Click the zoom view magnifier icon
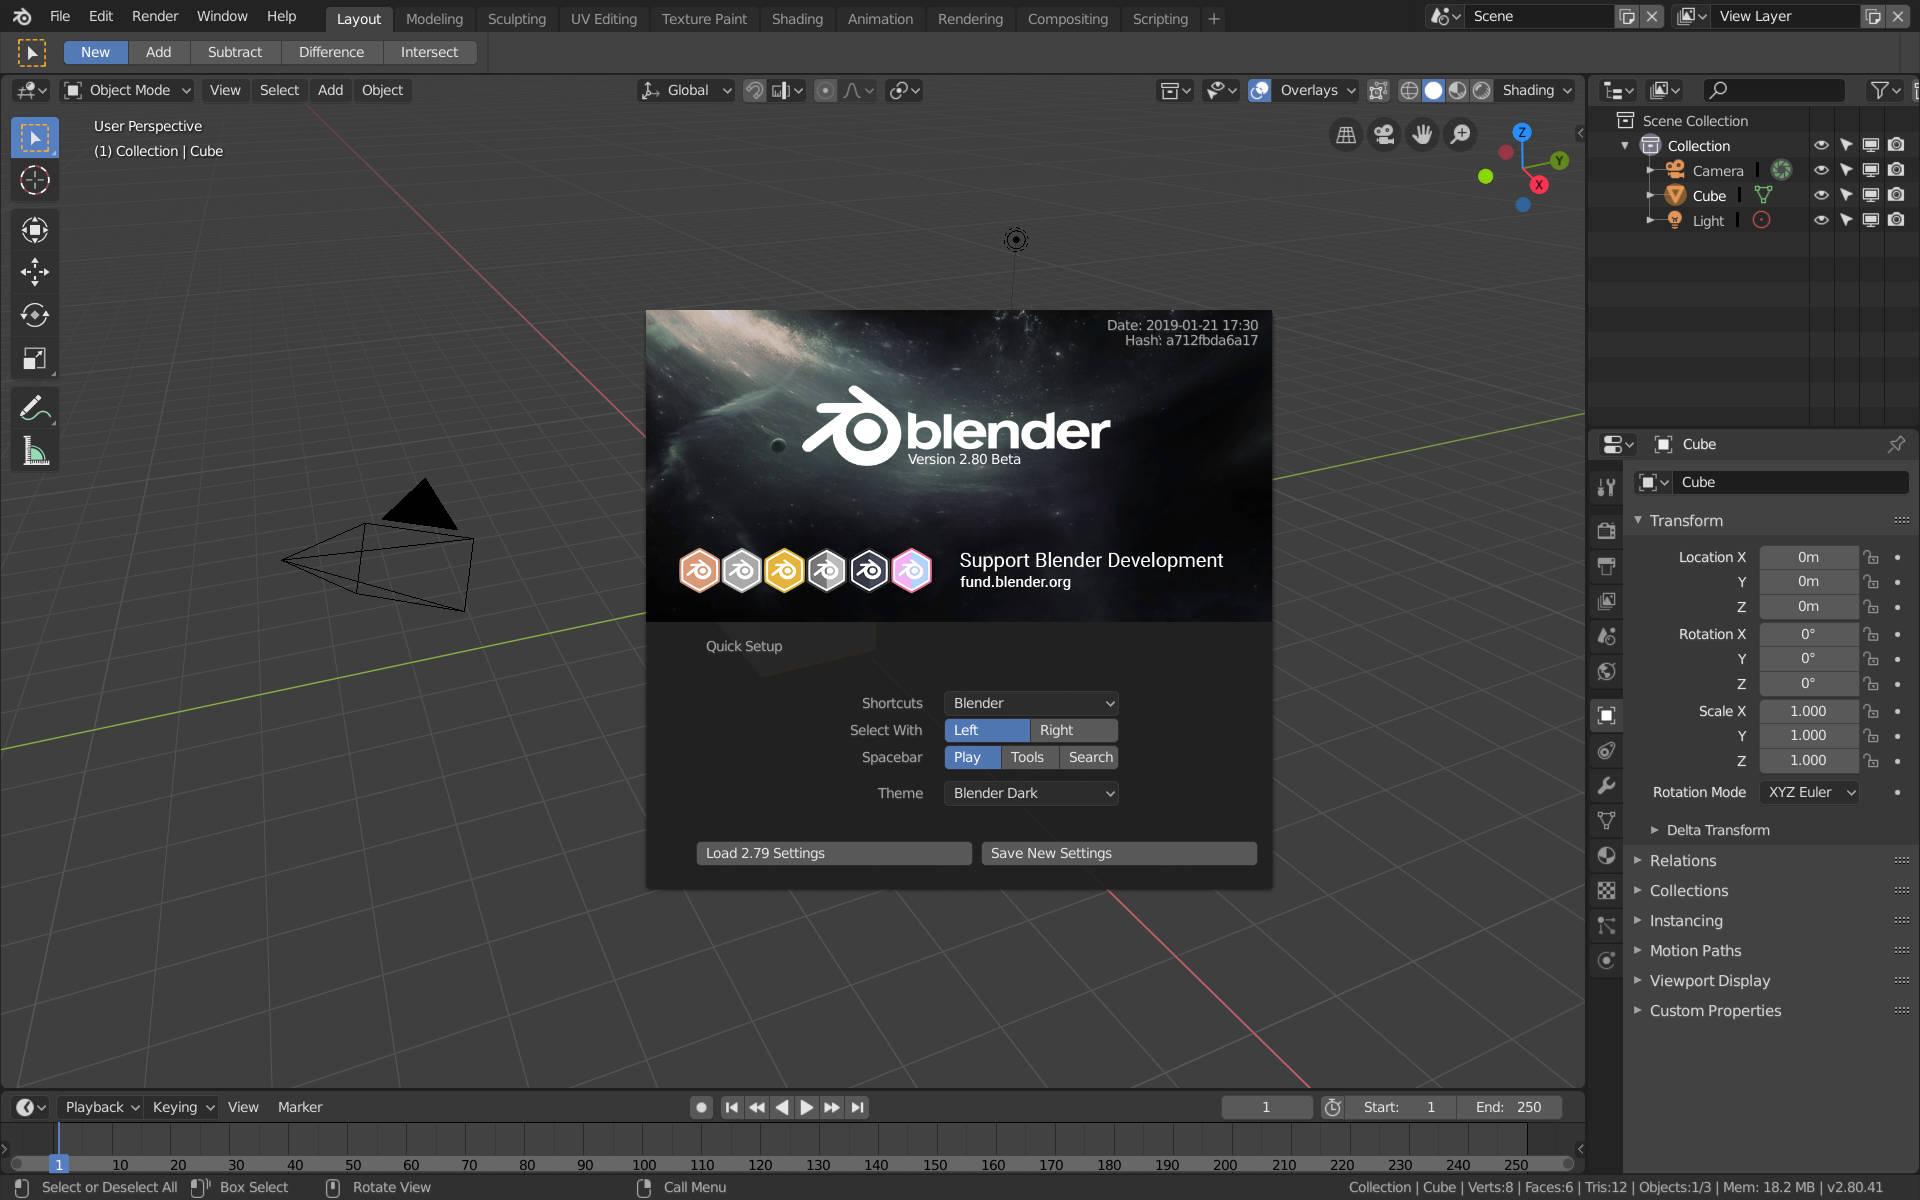The image size is (1920, 1200). point(1460,134)
